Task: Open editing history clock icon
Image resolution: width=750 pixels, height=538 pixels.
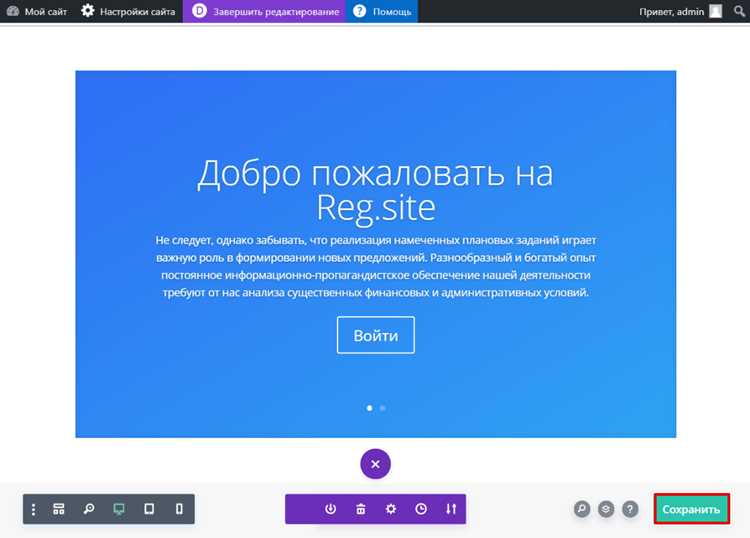Action: pyautogui.click(x=421, y=509)
